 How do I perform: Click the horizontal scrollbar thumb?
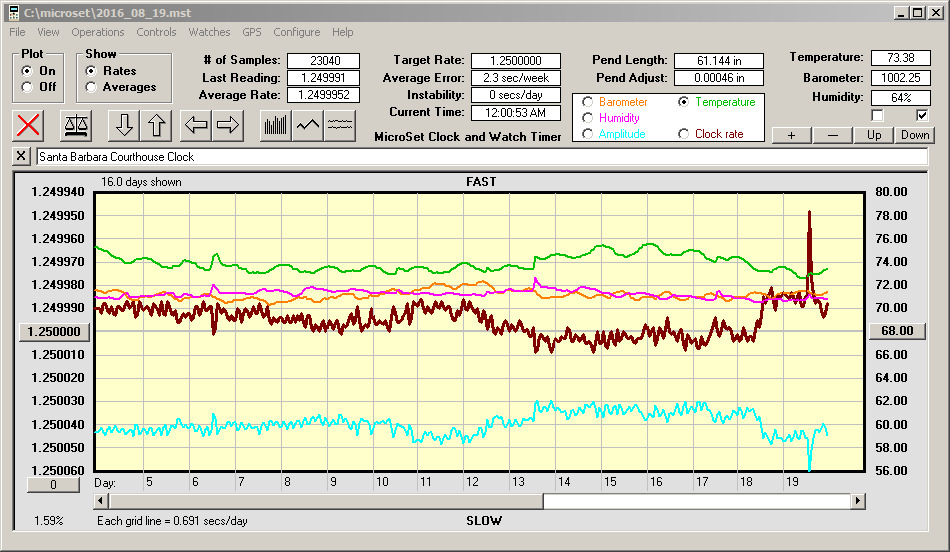click(326, 500)
